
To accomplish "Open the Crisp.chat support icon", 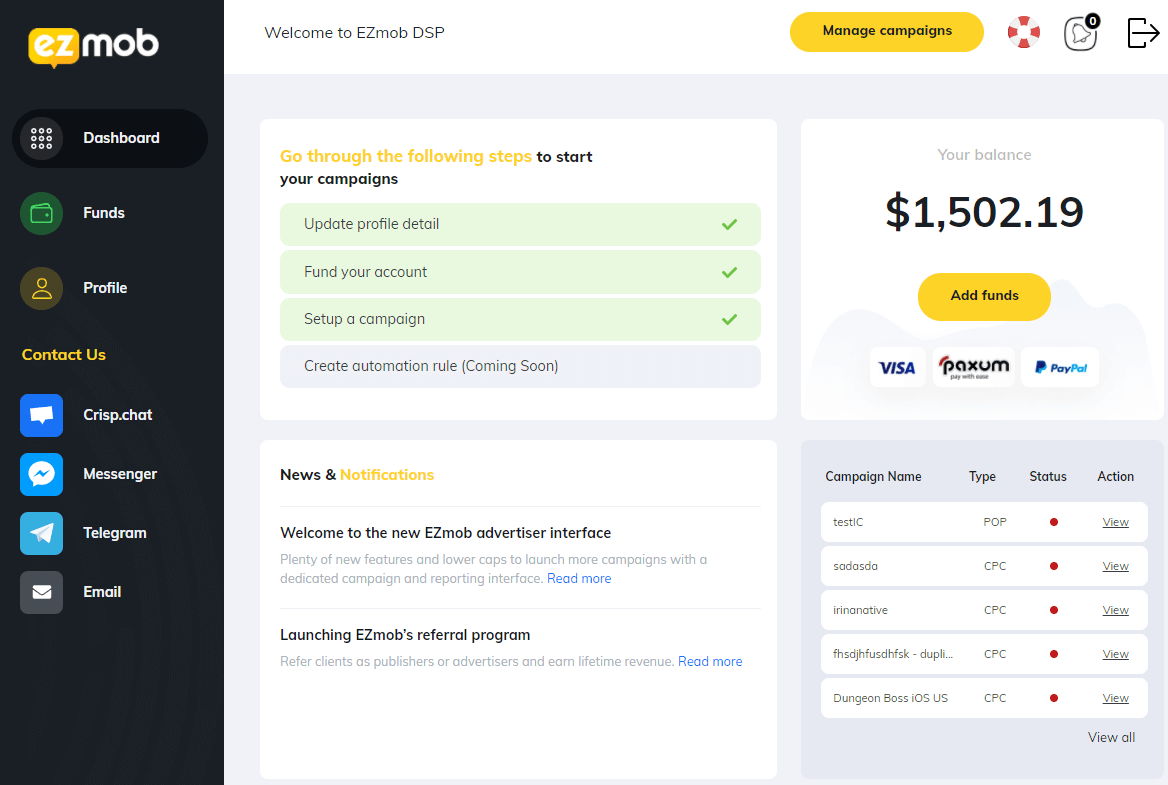I will click(x=41, y=414).
